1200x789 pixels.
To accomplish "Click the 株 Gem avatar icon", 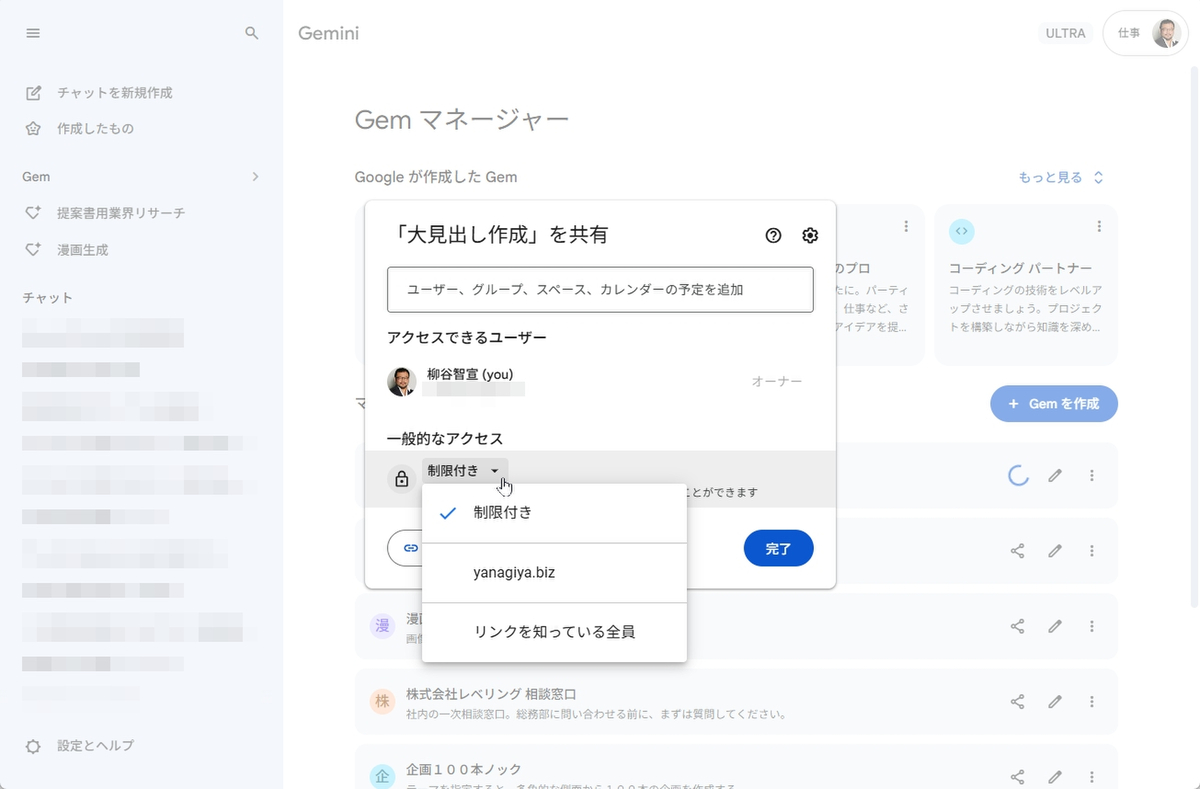I will [382, 702].
